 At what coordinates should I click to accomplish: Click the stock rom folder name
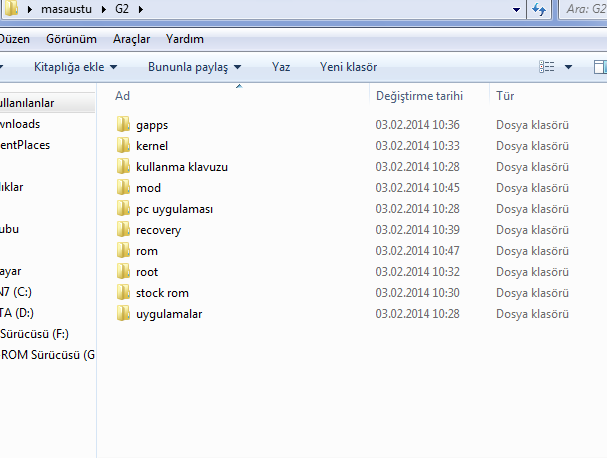tap(162, 293)
